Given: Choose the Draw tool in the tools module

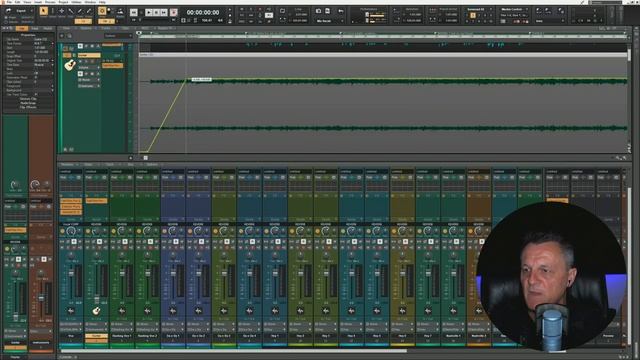Looking at the screenshot, I should click(x=80, y=11).
